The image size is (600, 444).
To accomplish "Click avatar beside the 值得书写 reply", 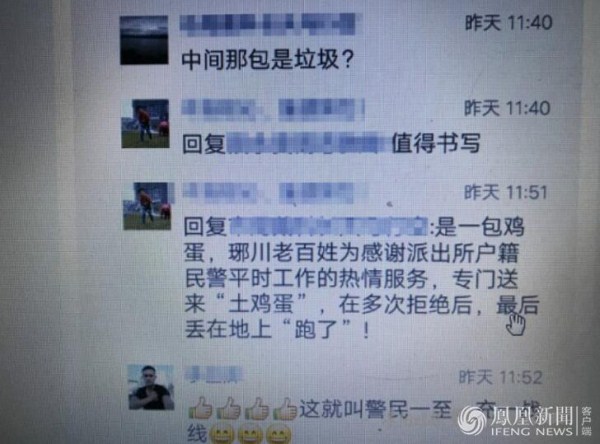I will [145, 124].
